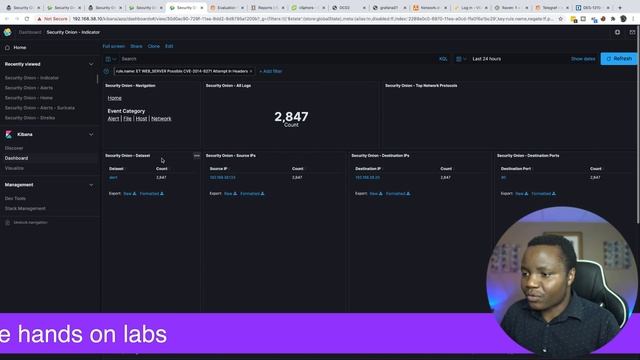Click Share in the dashboard toolbar

(x=136, y=47)
